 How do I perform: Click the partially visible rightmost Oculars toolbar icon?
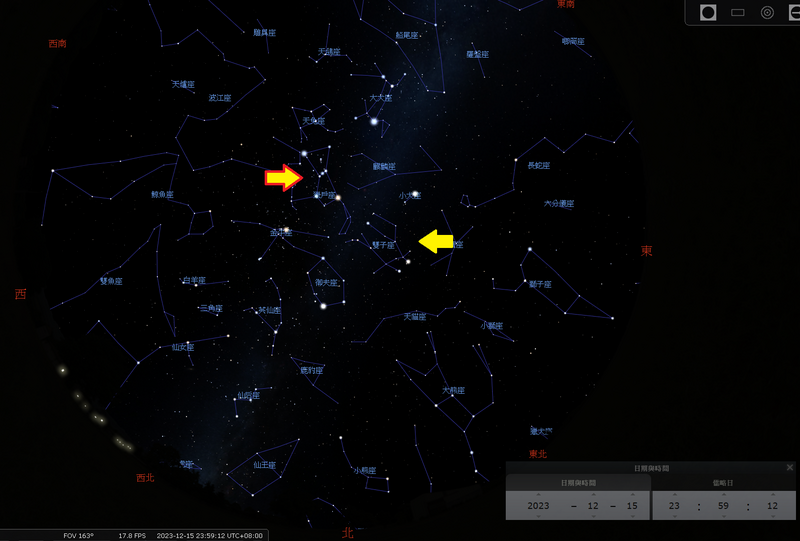(x=793, y=12)
